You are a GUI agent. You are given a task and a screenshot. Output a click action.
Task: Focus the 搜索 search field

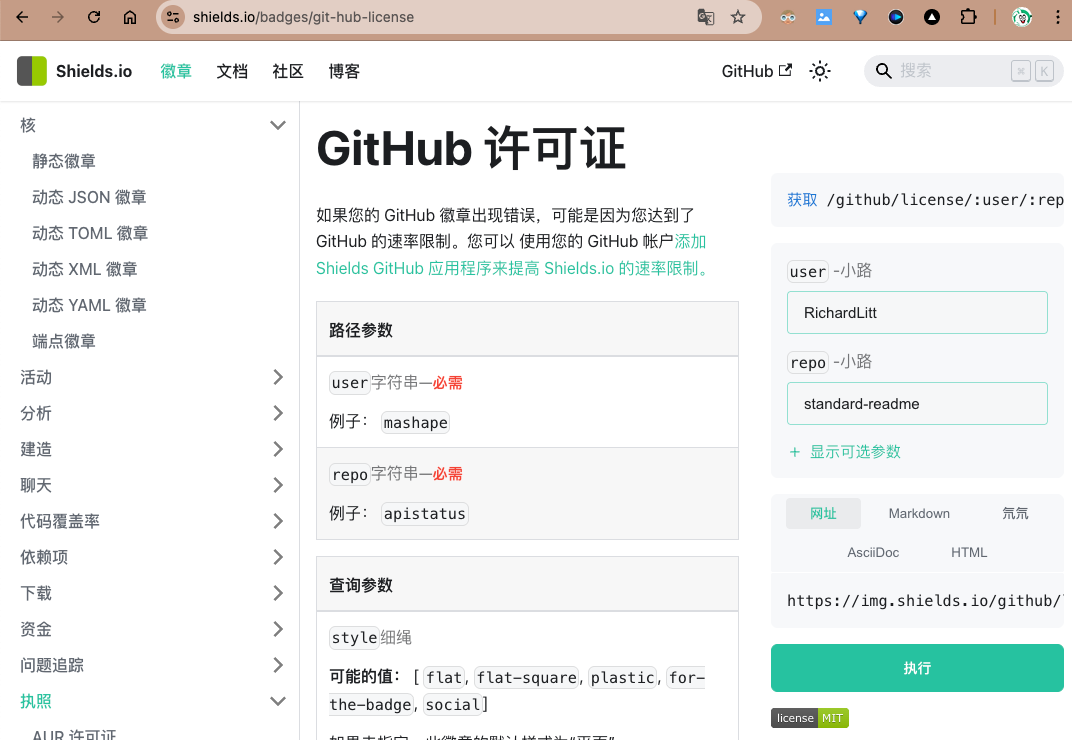(963, 71)
